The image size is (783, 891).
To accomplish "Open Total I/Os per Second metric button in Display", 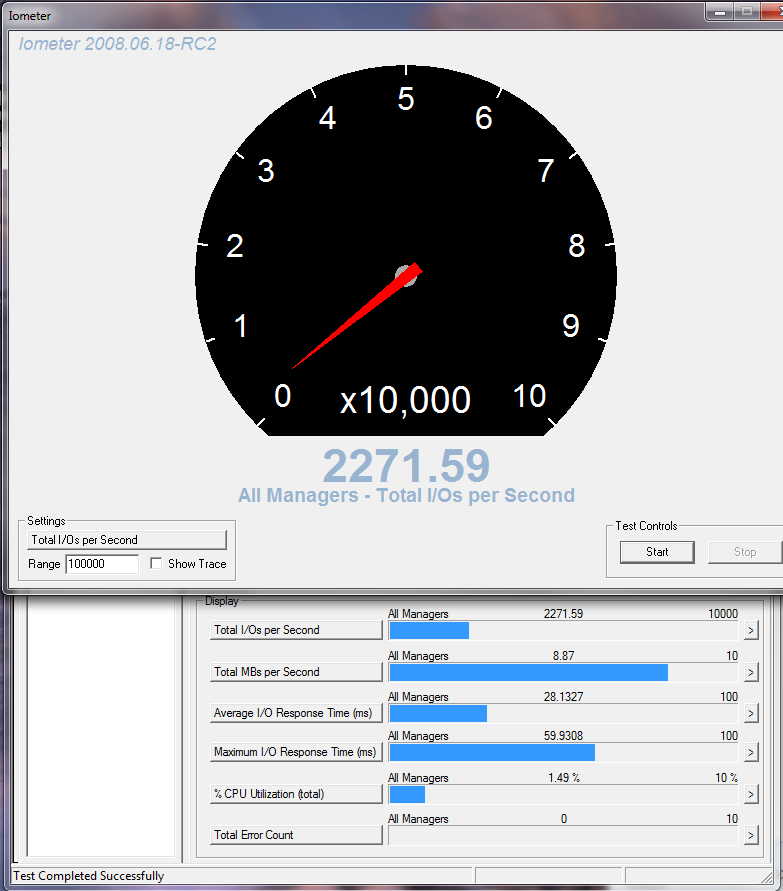I will pyautogui.click(x=296, y=630).
